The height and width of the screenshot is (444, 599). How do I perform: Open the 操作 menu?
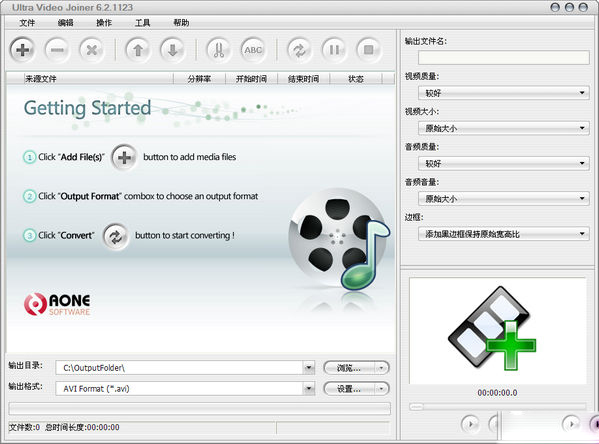[104, 23]
